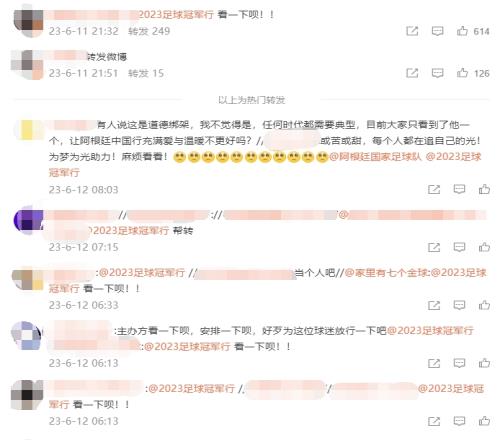Open the @阿根廷国家足球队 mention link
This screenshot has width=500, height=440.
(376, 157)
